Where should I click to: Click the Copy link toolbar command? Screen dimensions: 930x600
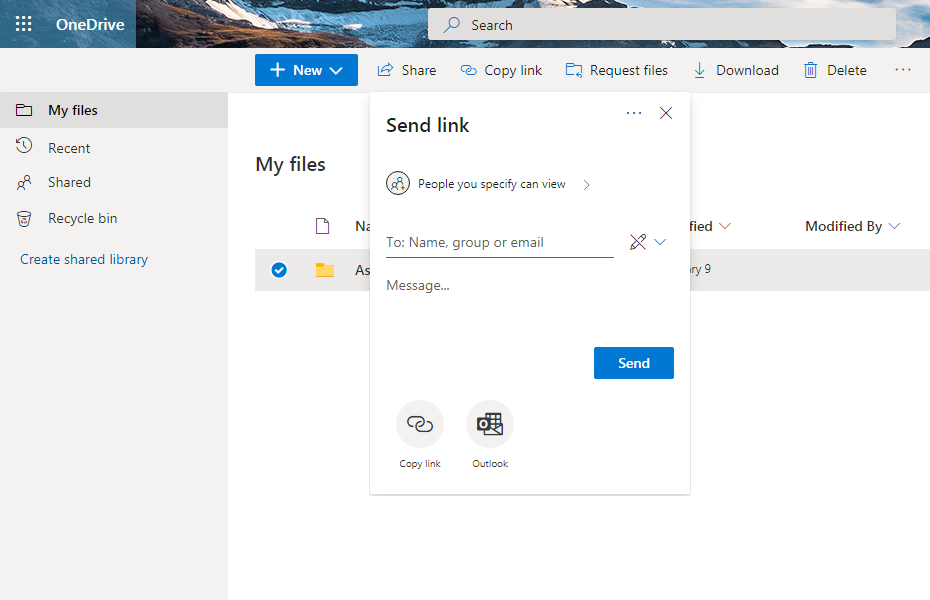[x=501, y=70]
